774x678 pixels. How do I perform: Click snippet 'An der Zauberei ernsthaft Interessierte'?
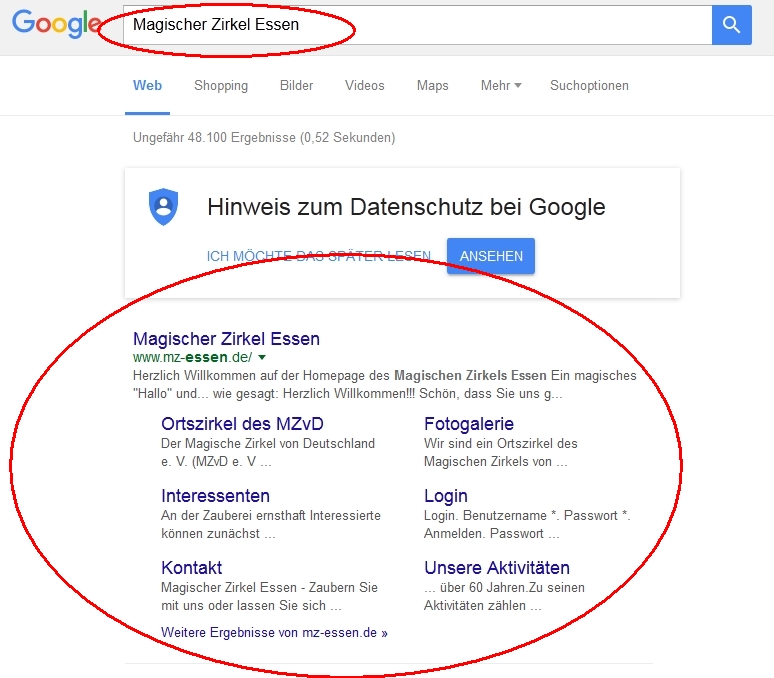(x=271, y=515)
